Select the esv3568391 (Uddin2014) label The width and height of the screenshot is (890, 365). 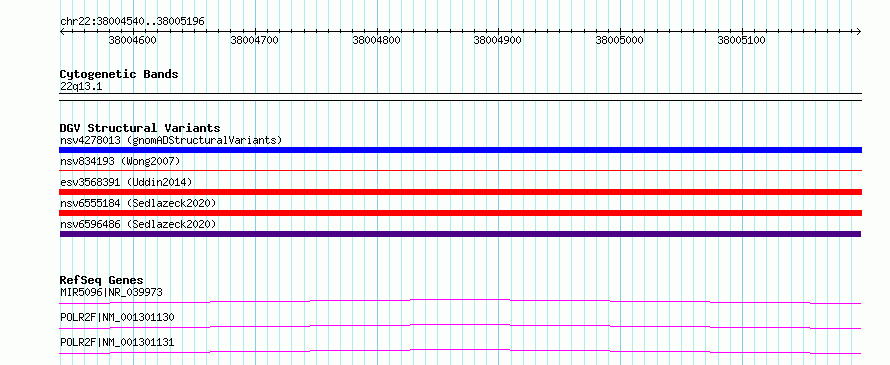point(126,182)
